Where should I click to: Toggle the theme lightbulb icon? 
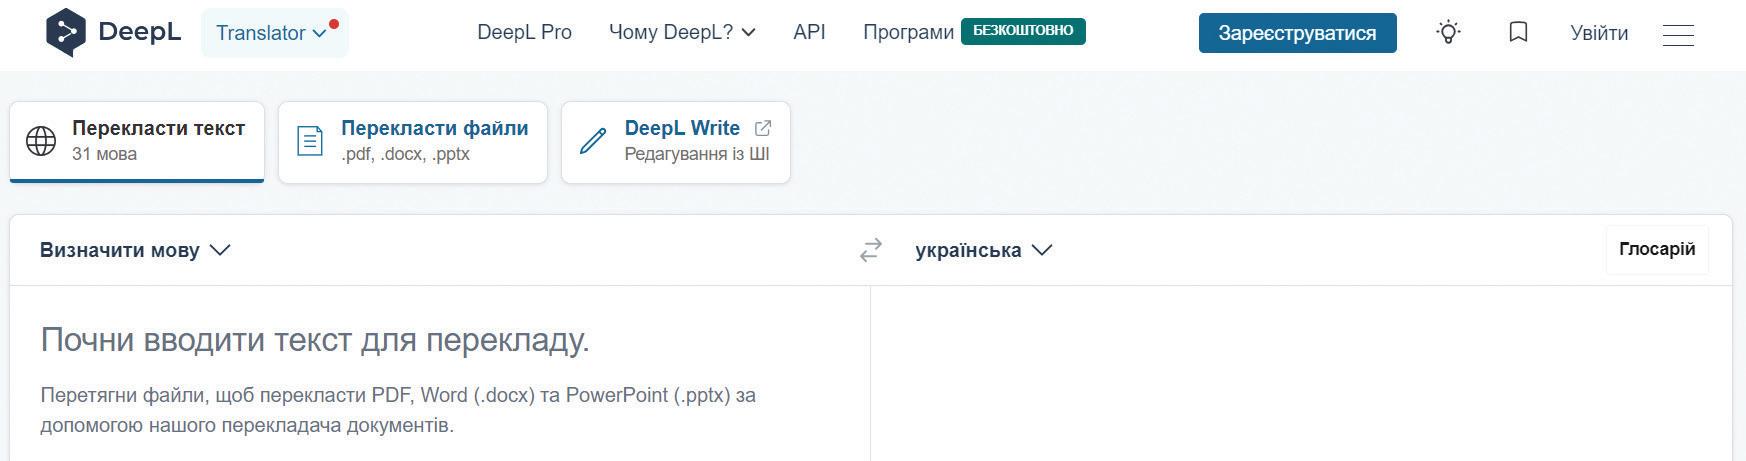click(1448, 32)
